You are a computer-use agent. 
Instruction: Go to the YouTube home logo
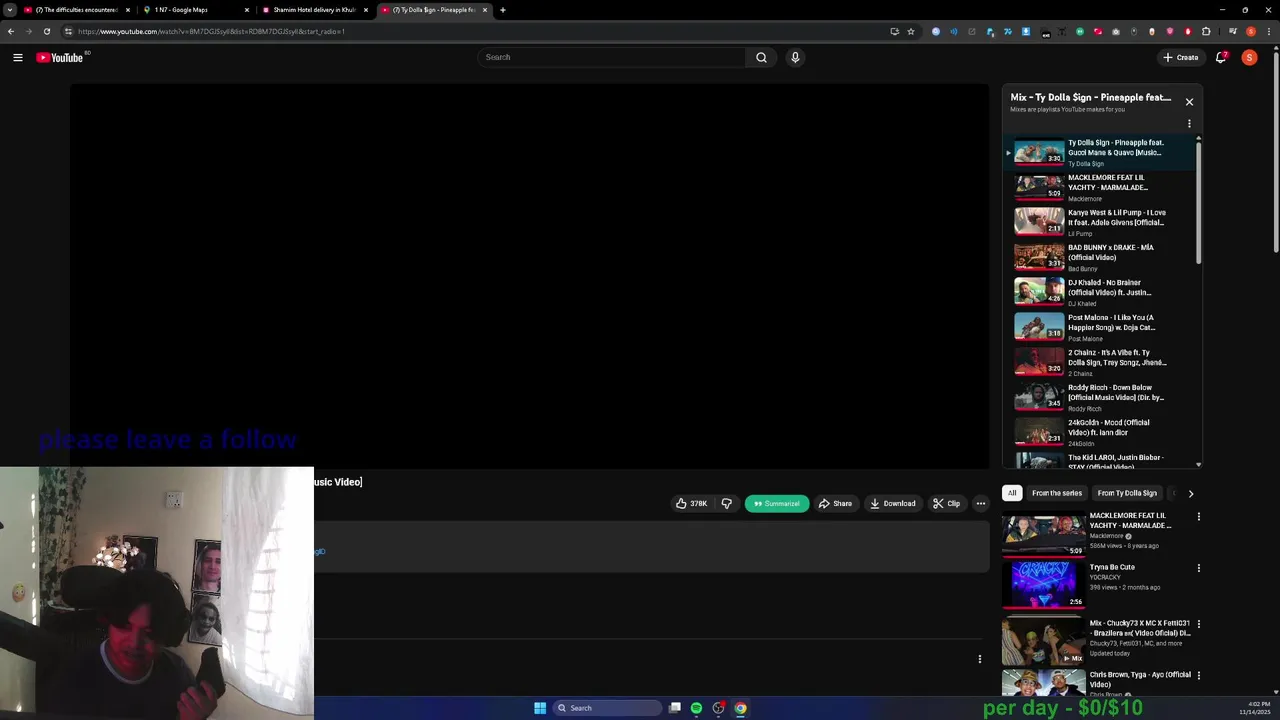(60, 57)
